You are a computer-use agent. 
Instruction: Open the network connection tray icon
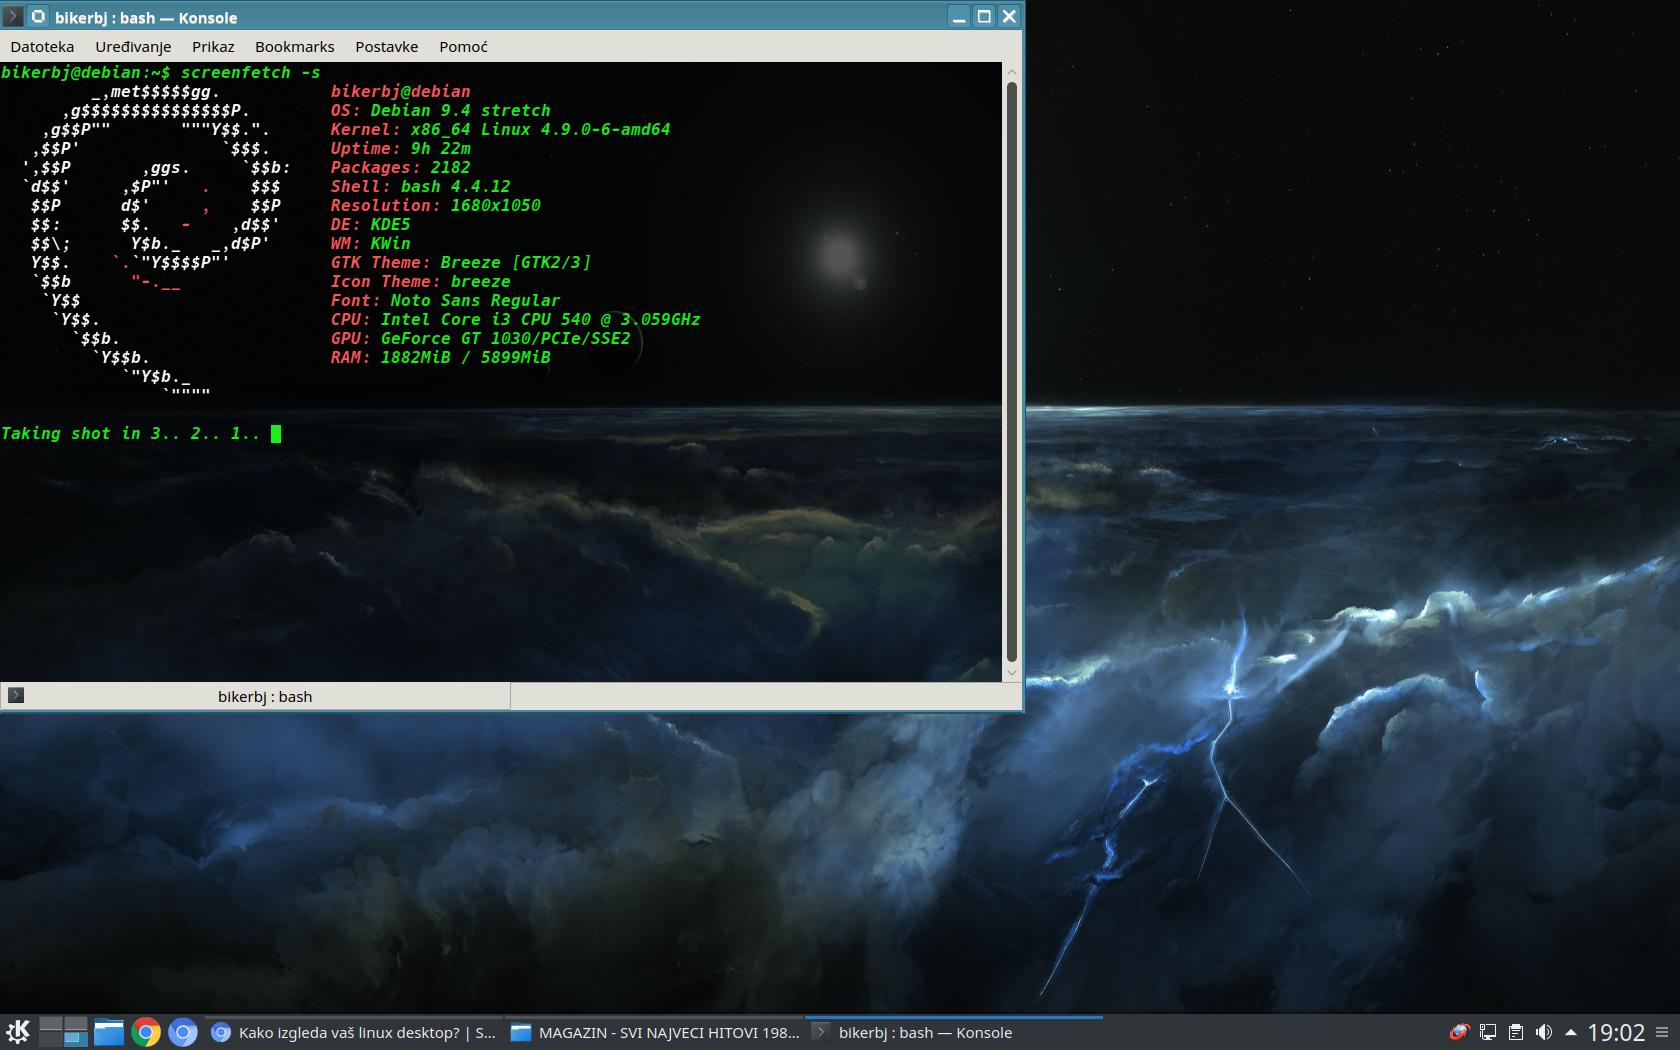point(1488,1032)
